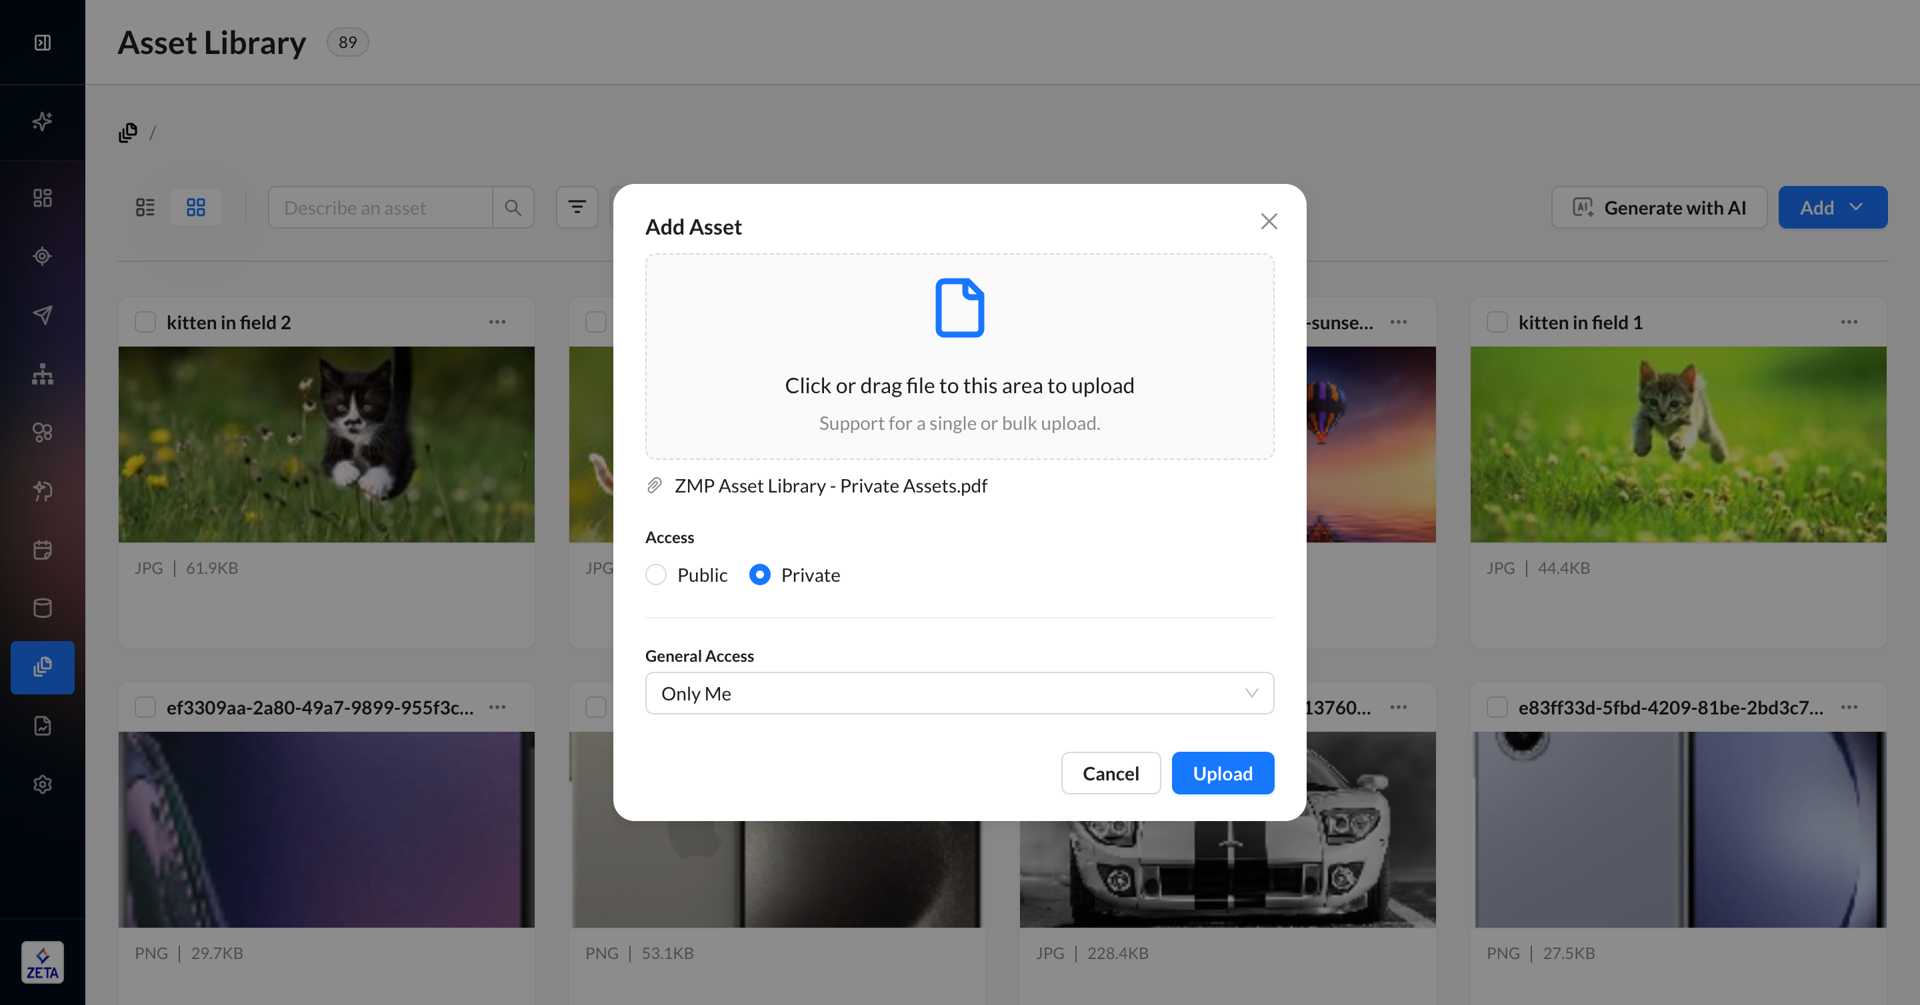Click the paper plane sidebar icon
The image size is (1920, 1005).
[x=42, y=315]
